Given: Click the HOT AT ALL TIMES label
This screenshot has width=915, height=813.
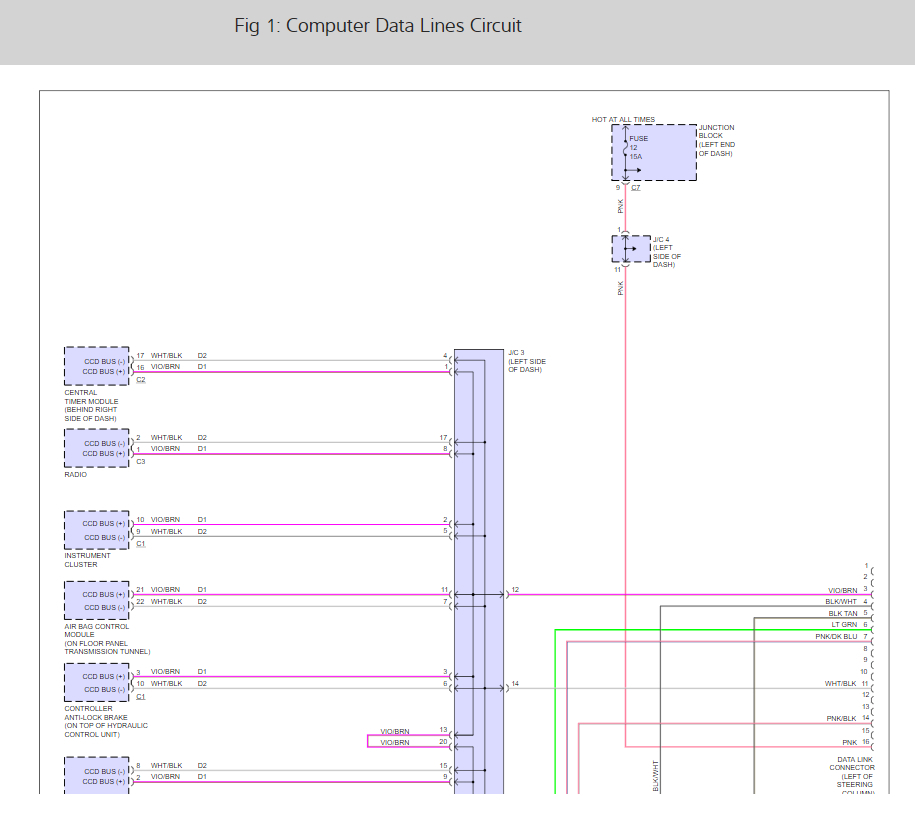Looking at the screenshot, I should click(x=623, y=120).
